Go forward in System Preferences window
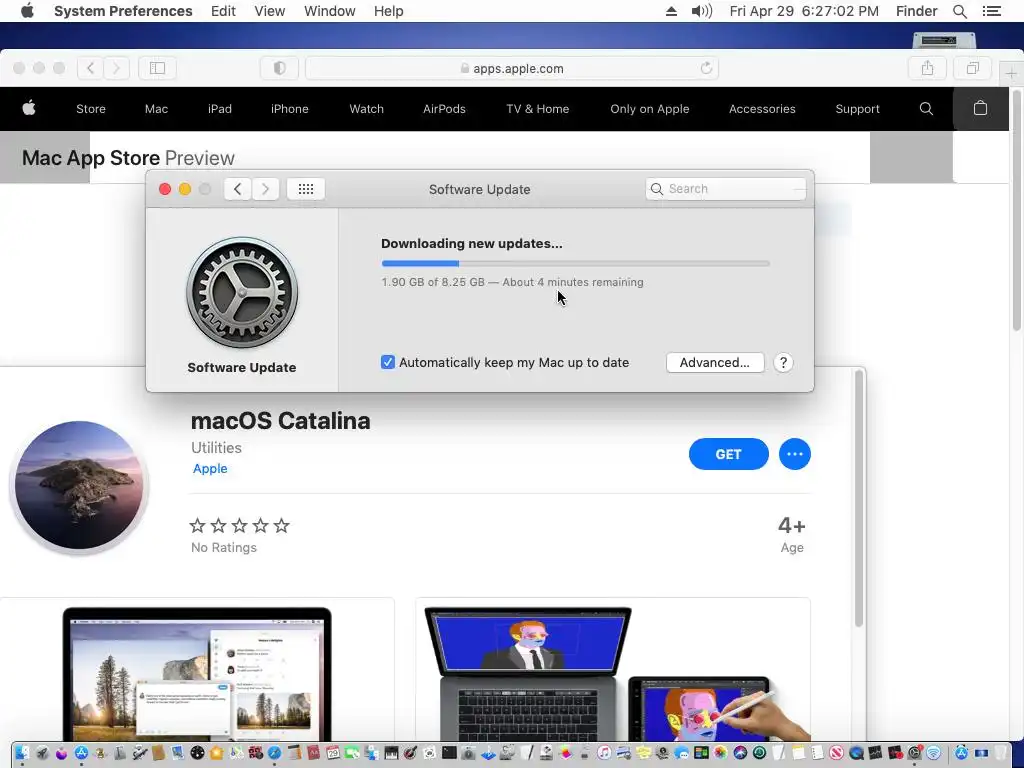 coord(265,189)
